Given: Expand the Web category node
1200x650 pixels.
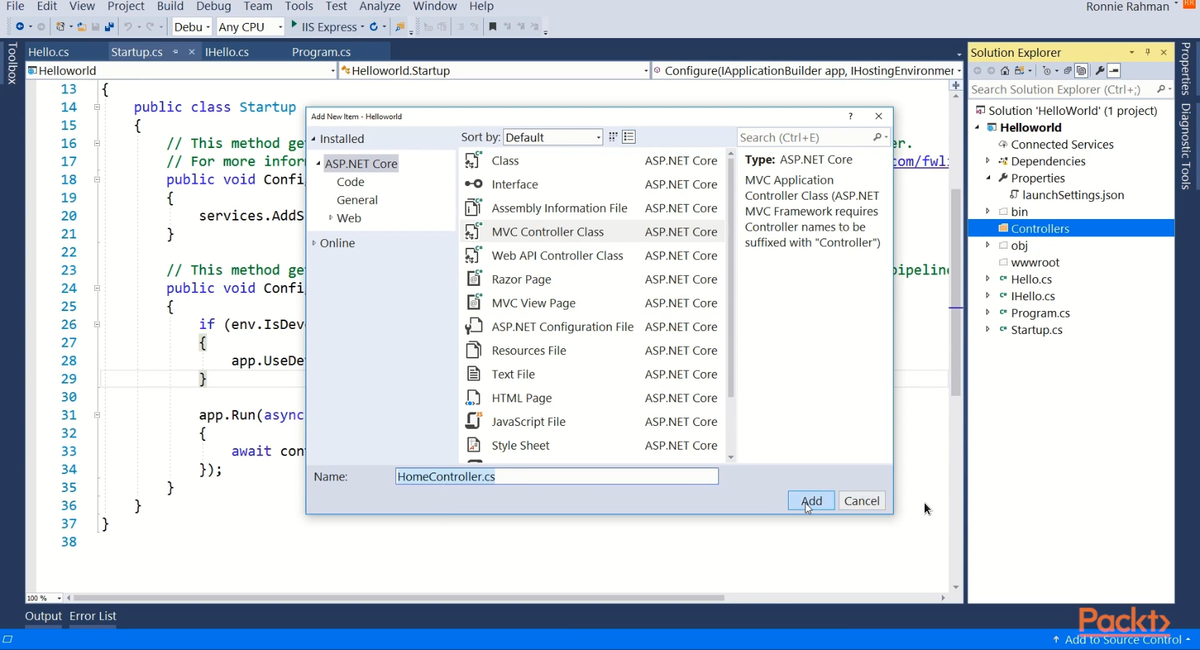Looking at the screenshot, I should point(331,217).
